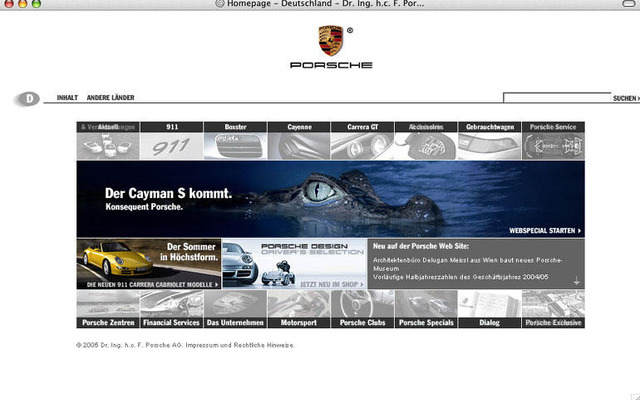Click the Dialog letter thumbnail

[489, 304]
